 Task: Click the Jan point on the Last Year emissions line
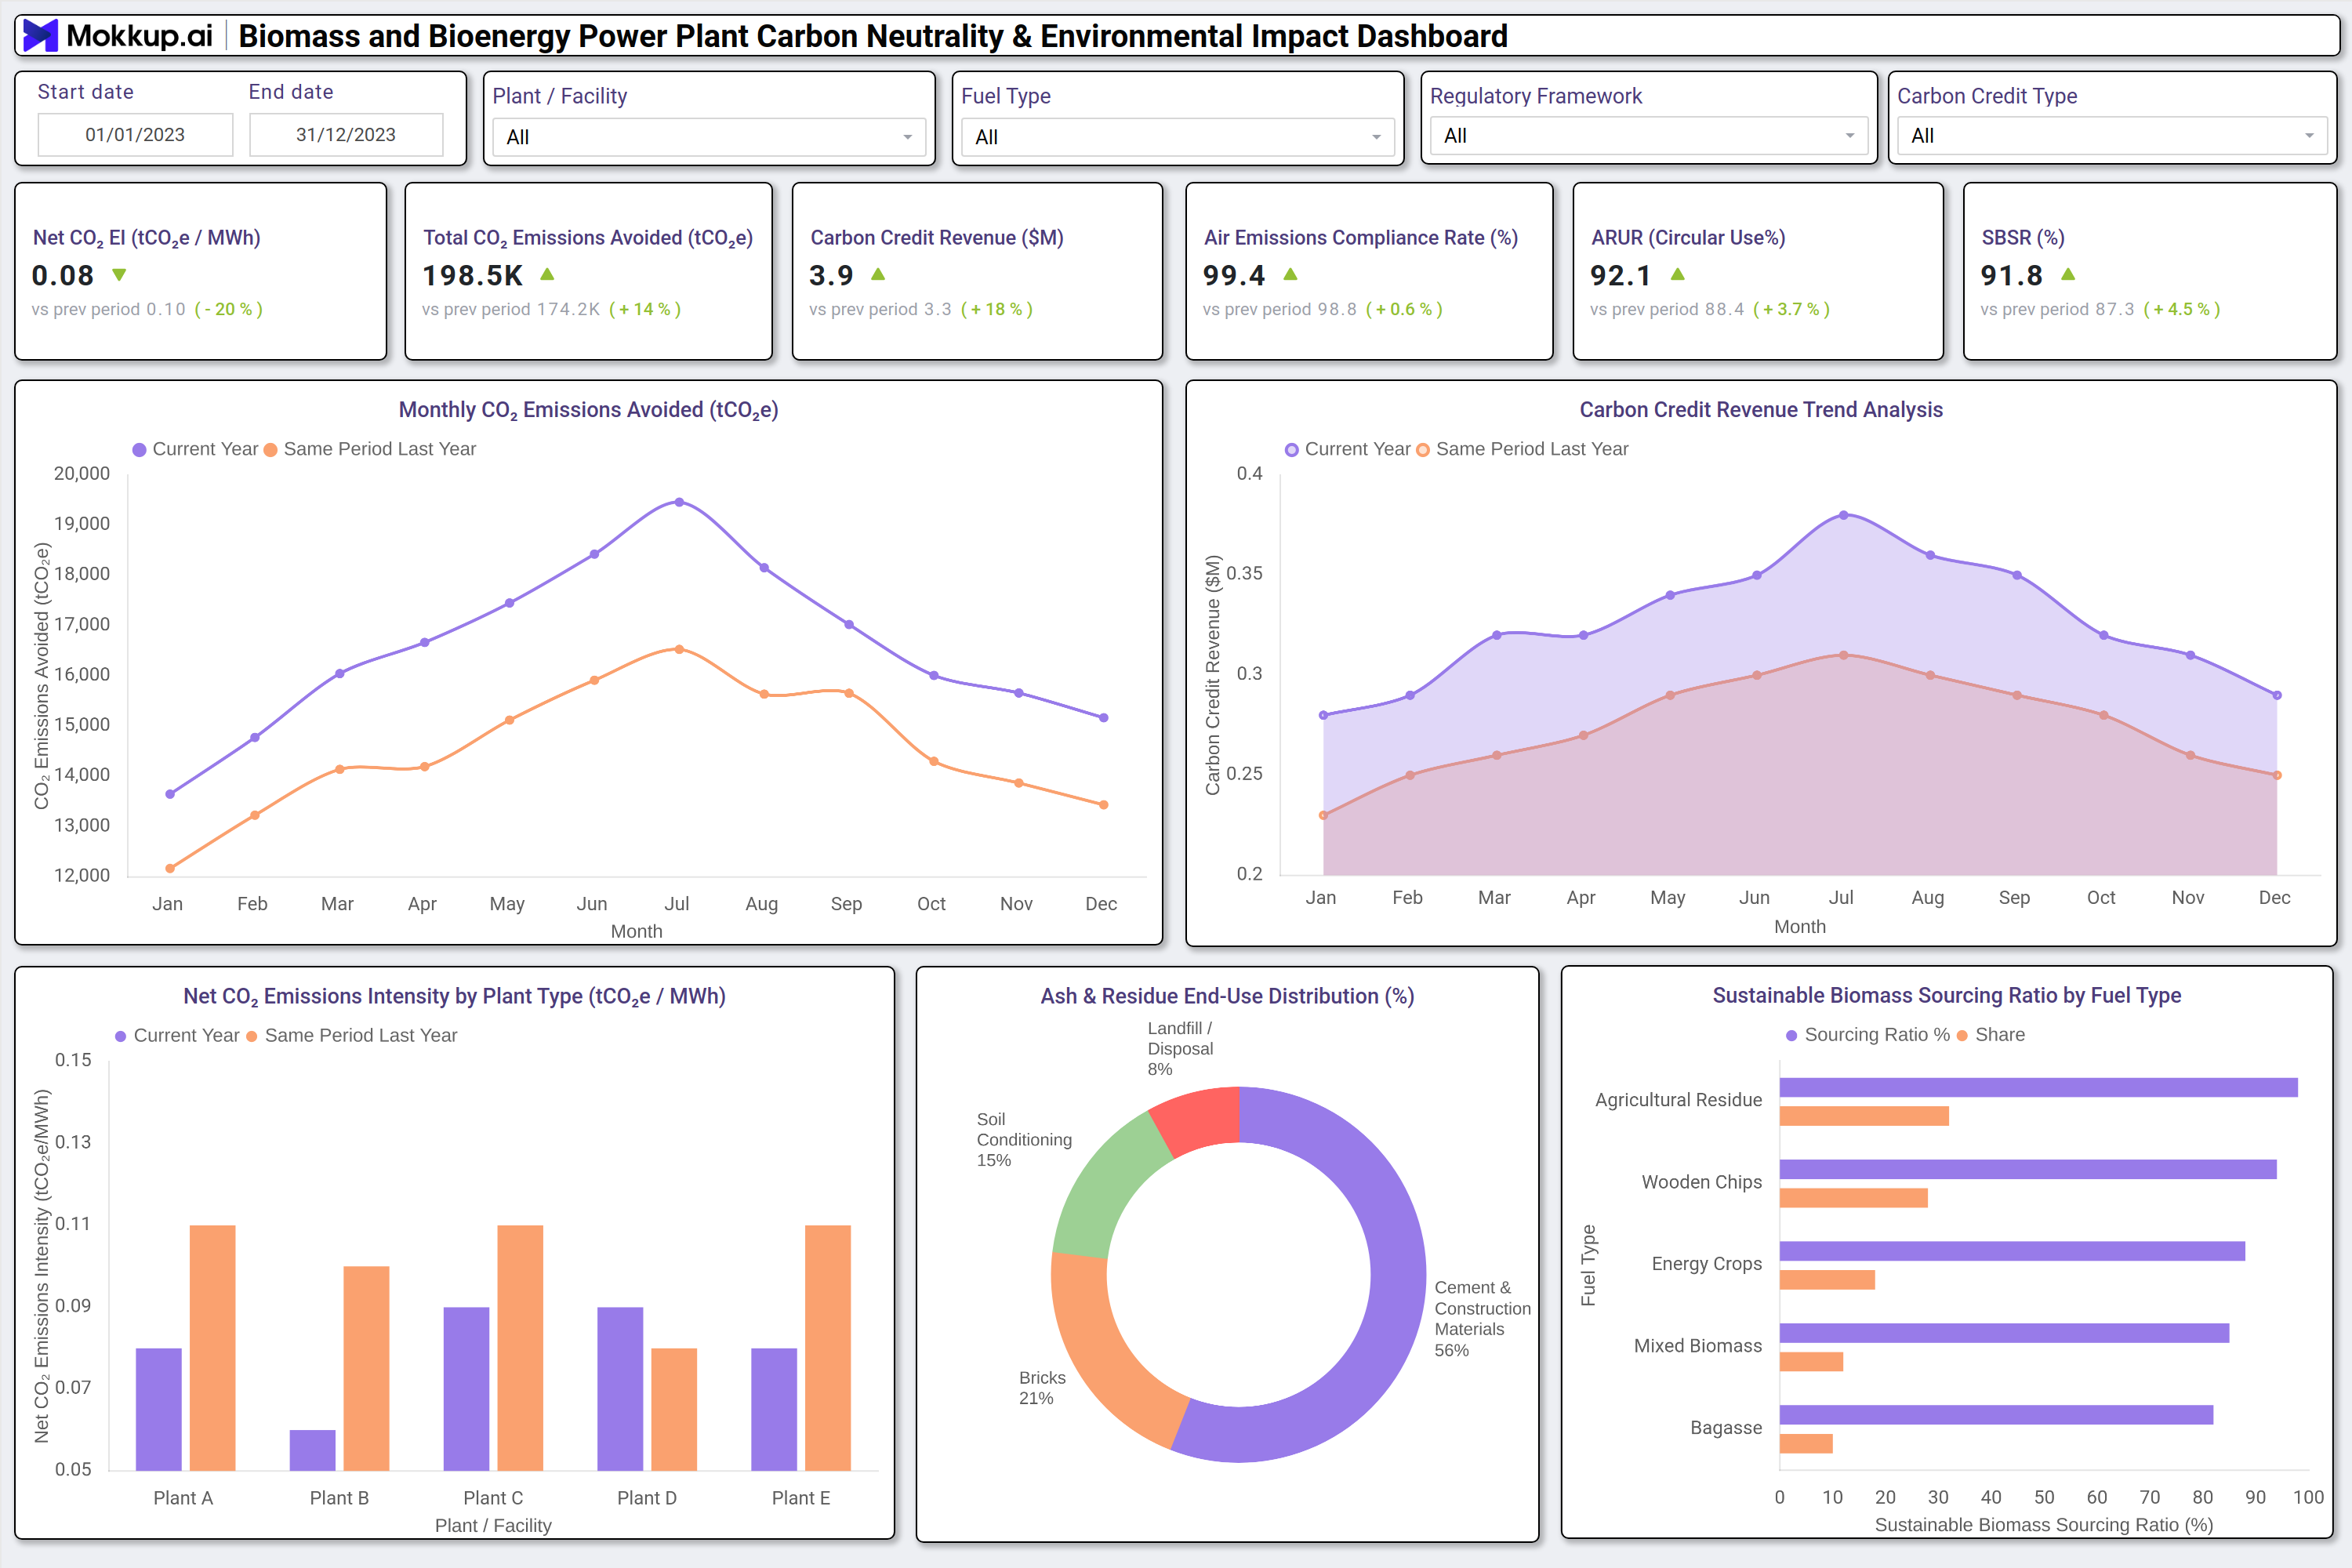[170, 868]
